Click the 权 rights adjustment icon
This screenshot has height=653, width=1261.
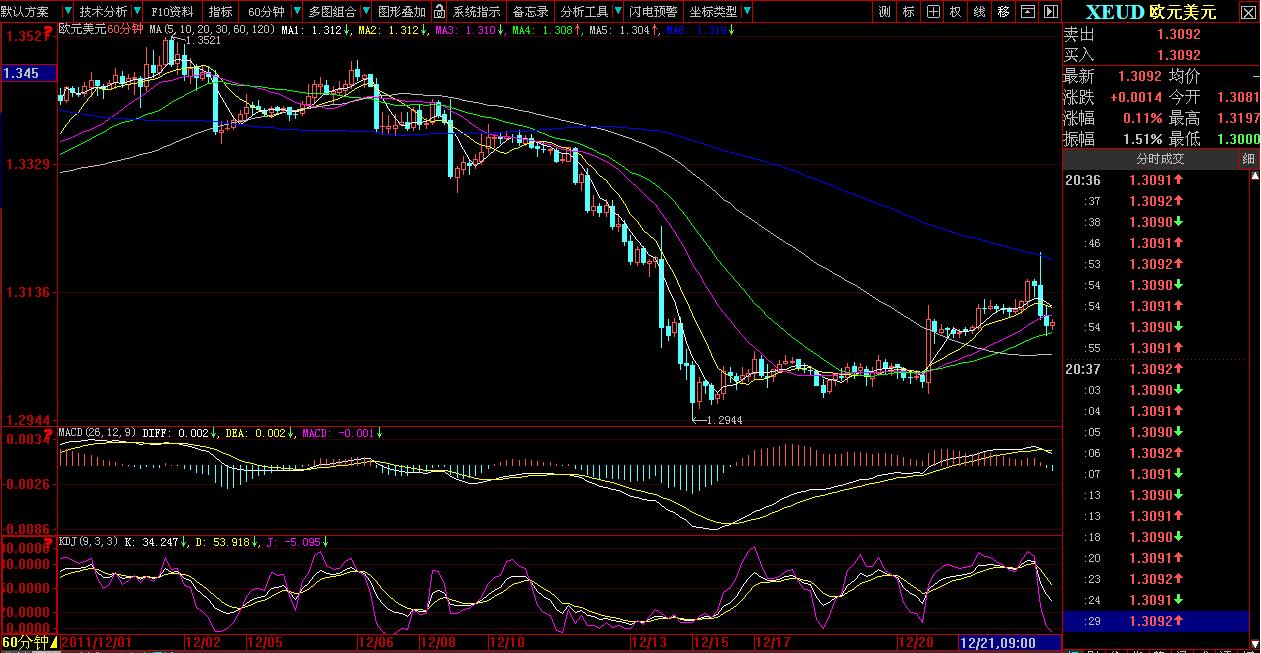956,12
